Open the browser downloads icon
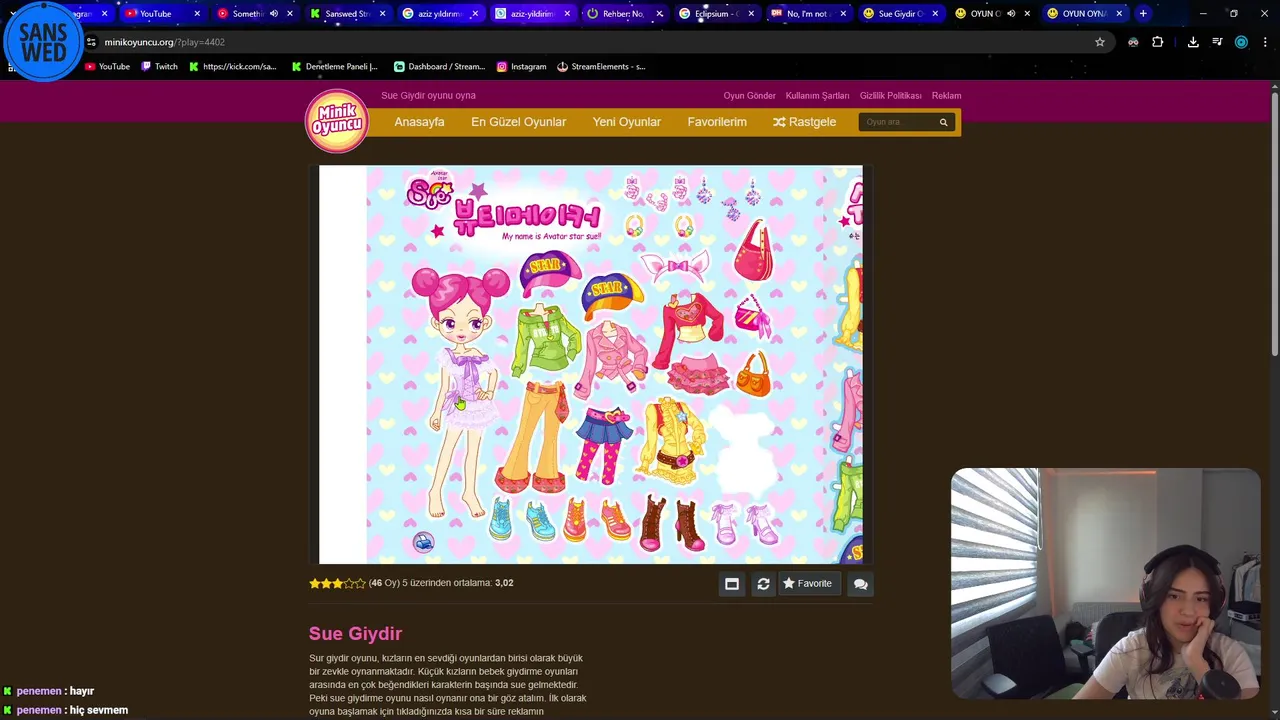 1193,42
